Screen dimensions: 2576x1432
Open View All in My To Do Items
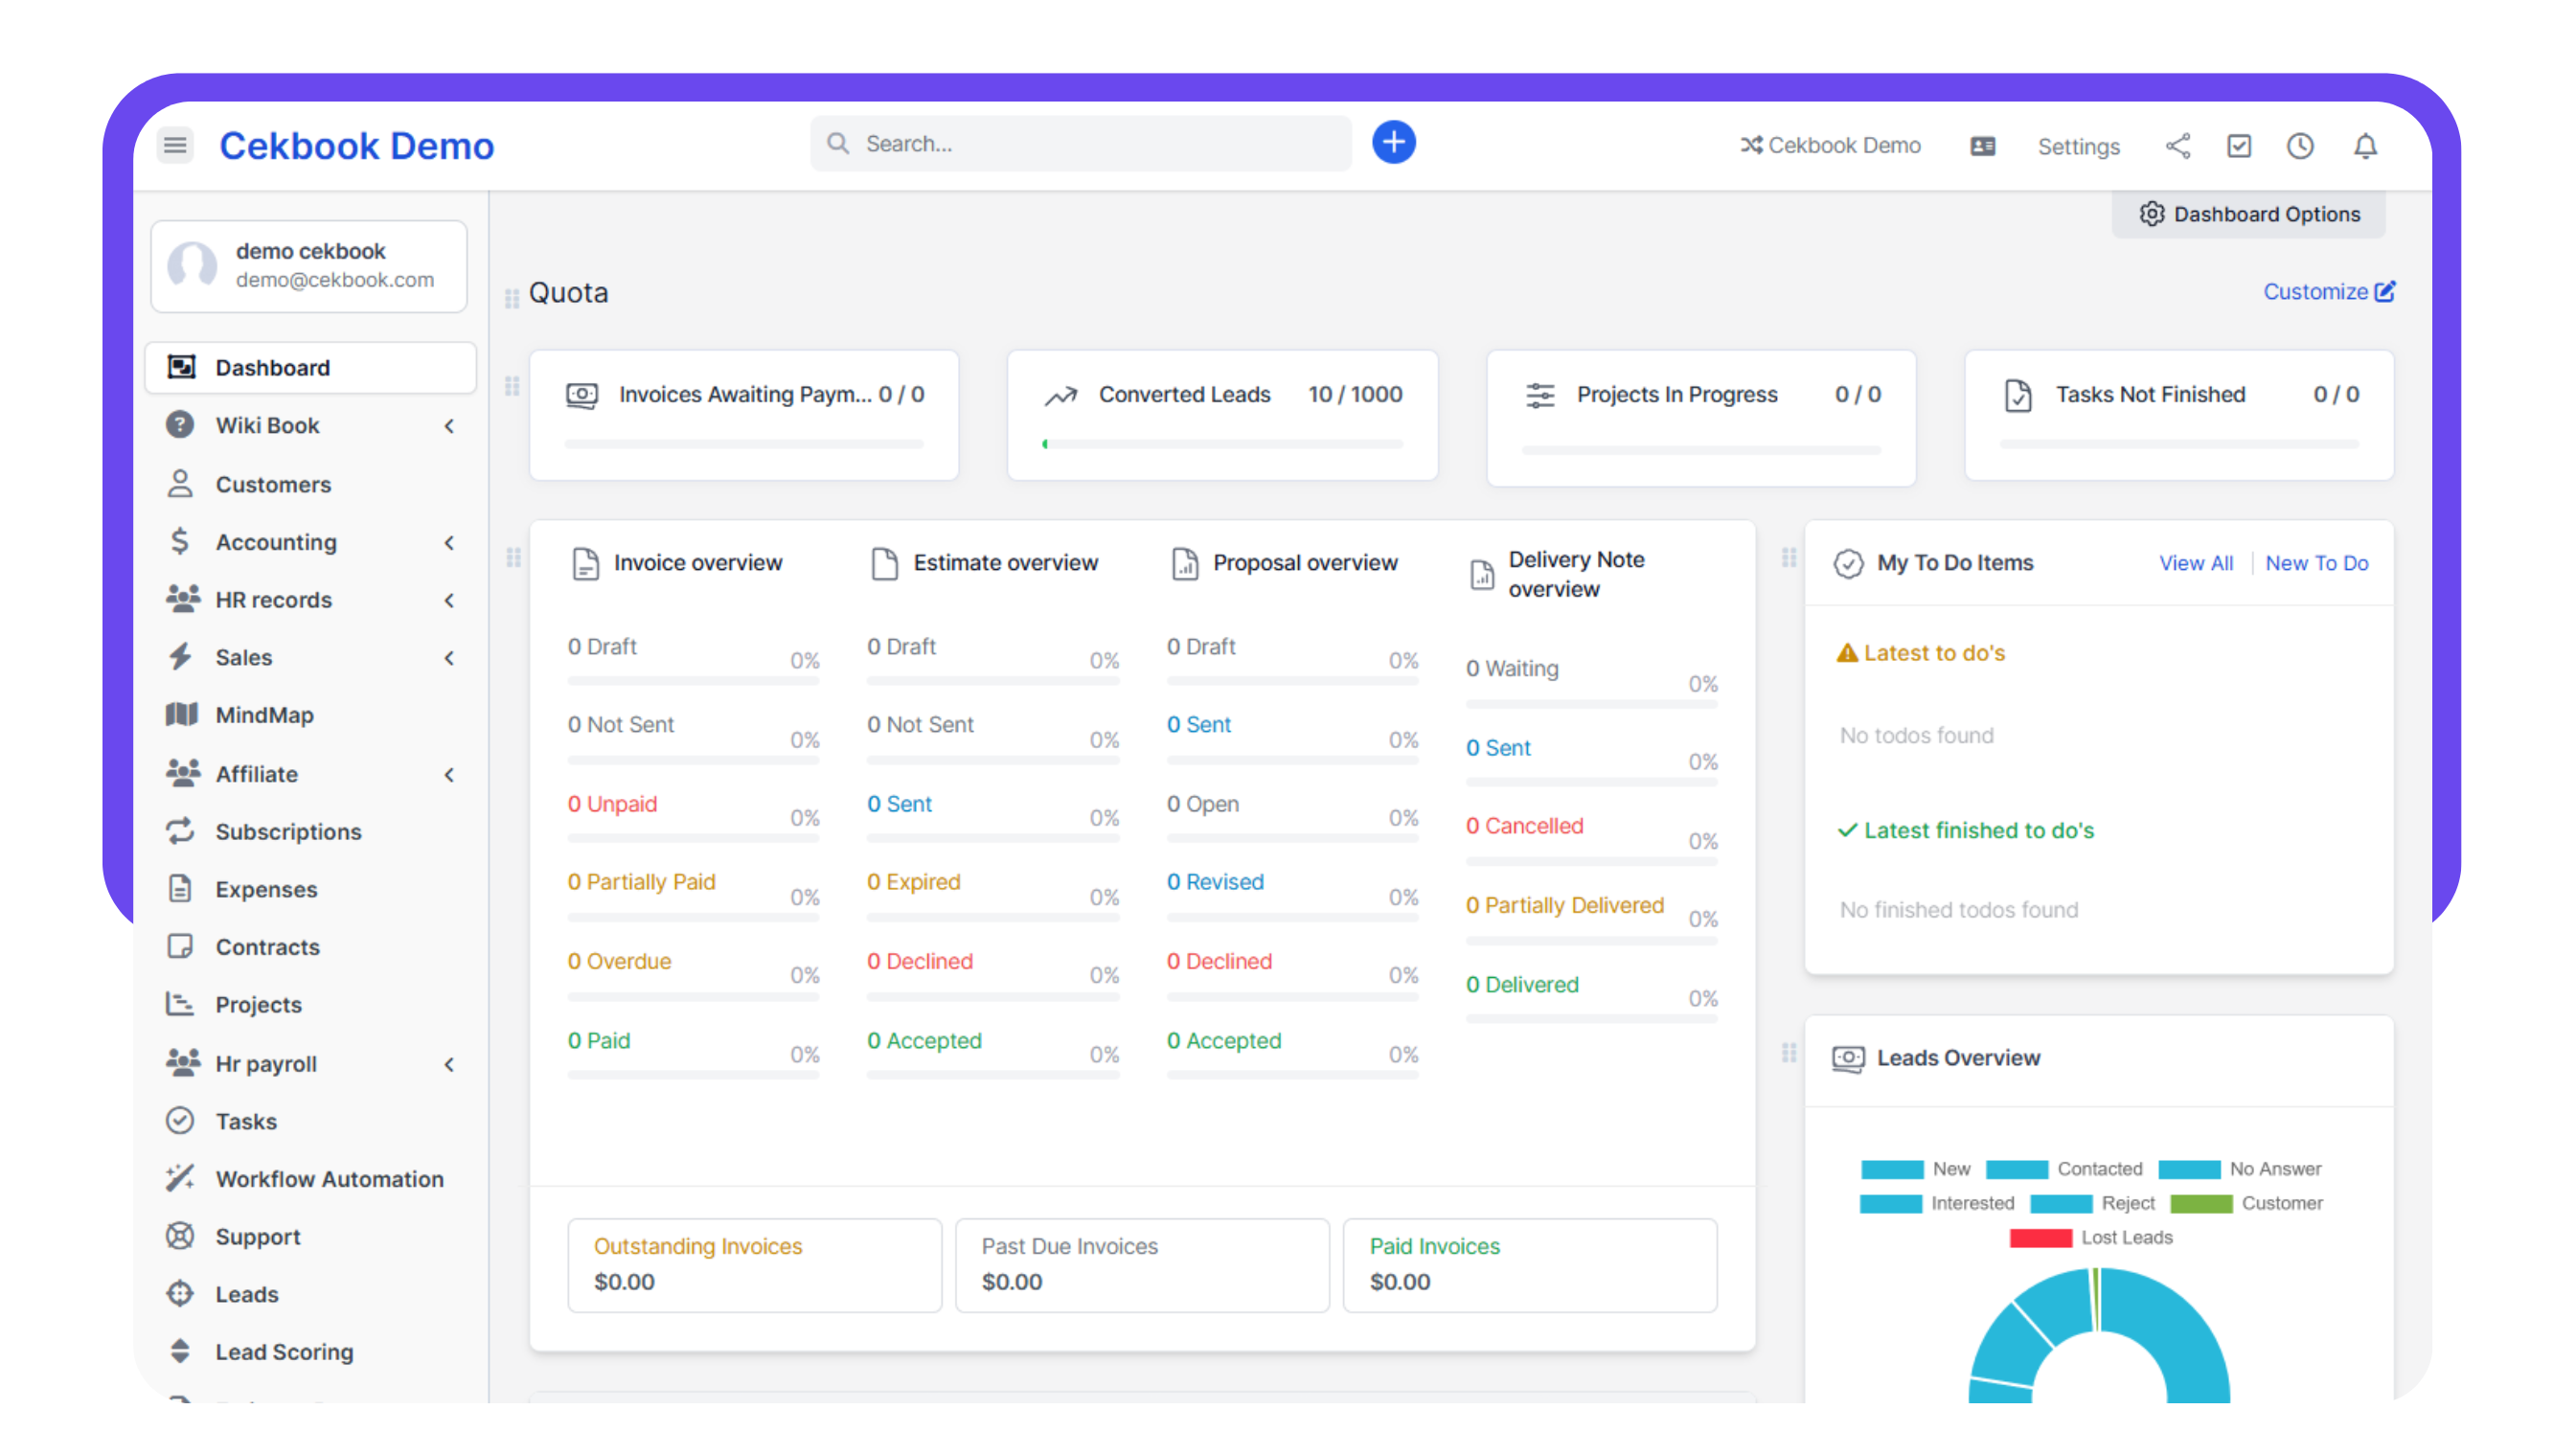[2196, 563]
